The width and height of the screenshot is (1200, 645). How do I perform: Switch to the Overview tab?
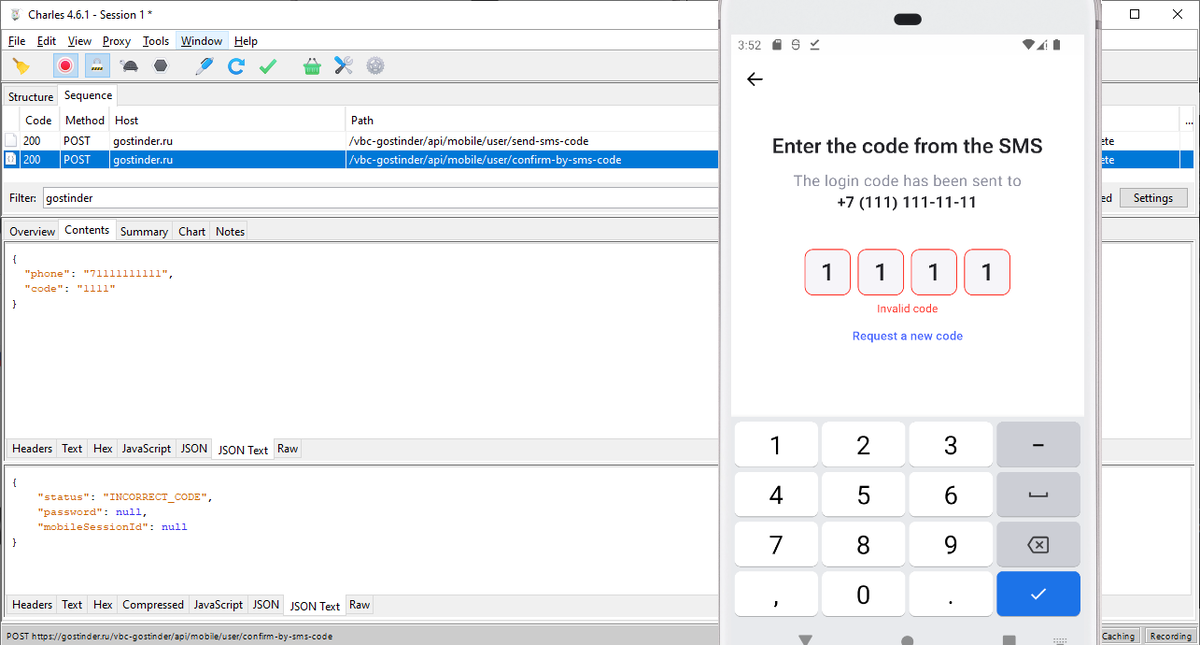click(32, 231)
